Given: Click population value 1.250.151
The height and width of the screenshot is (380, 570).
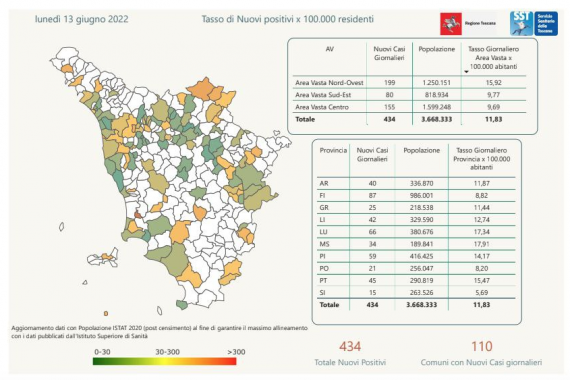Looking at the screenshot, I should pos(437,83).
